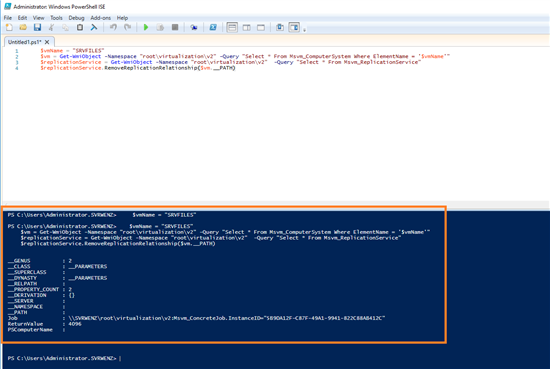
Task: Save the current script
Action: click(x=38, y=27)
